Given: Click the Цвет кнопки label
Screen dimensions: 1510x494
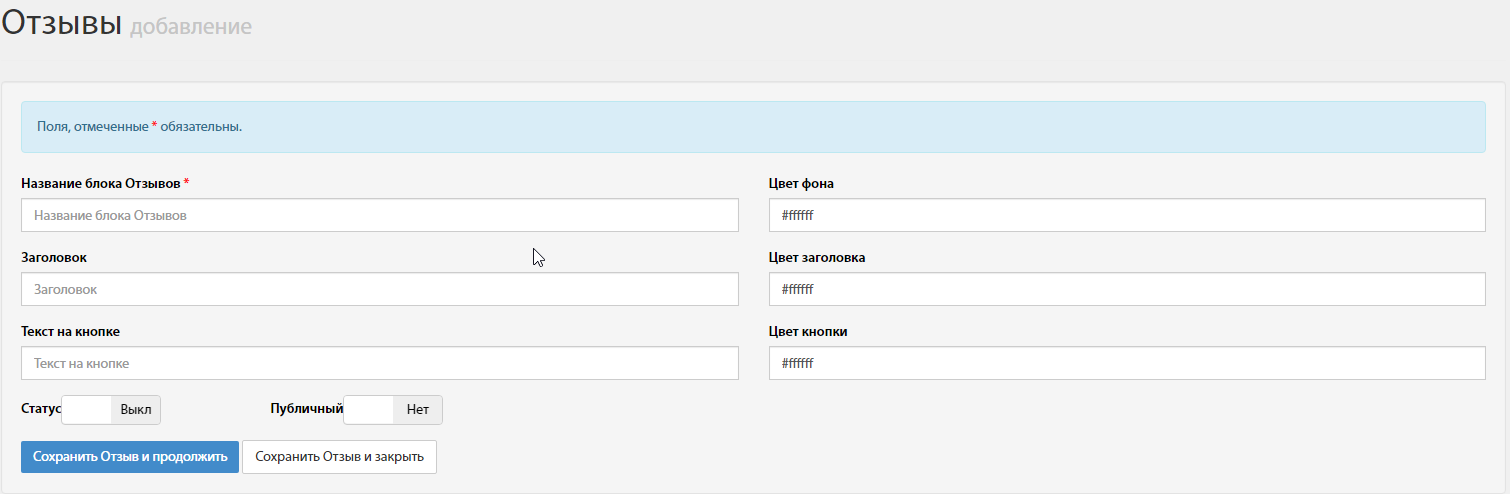Looking at the screenshot, I should tap(808, 331).
